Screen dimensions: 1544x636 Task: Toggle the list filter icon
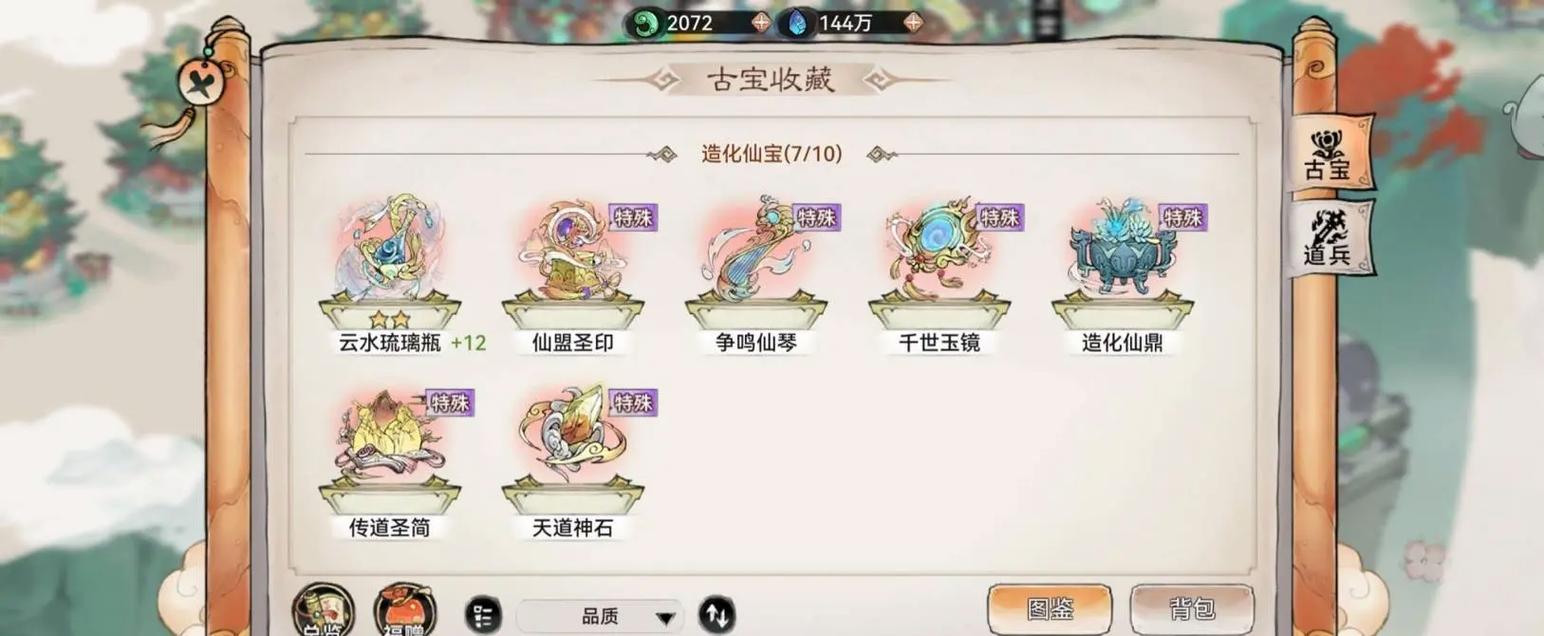point(484,614)
